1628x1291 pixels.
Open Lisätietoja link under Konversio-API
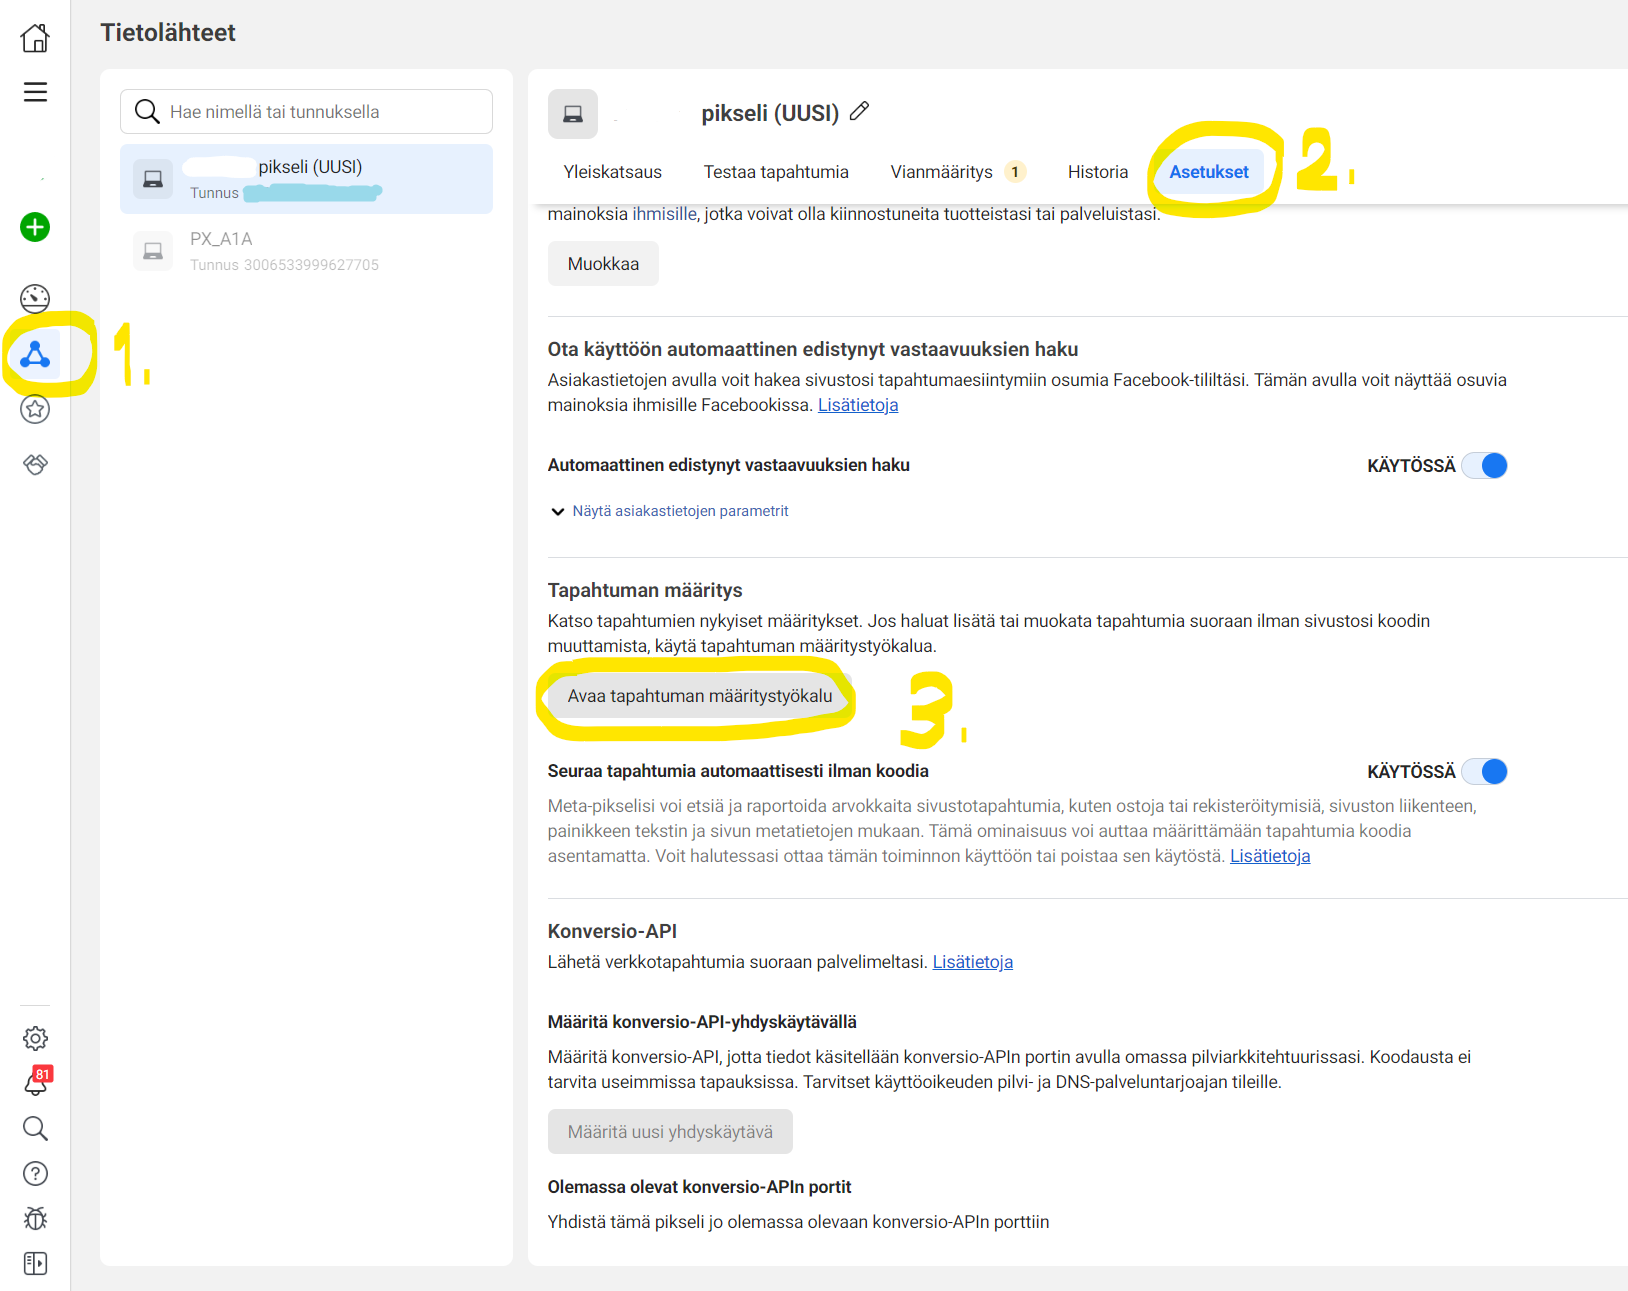[x=971, y=961]
